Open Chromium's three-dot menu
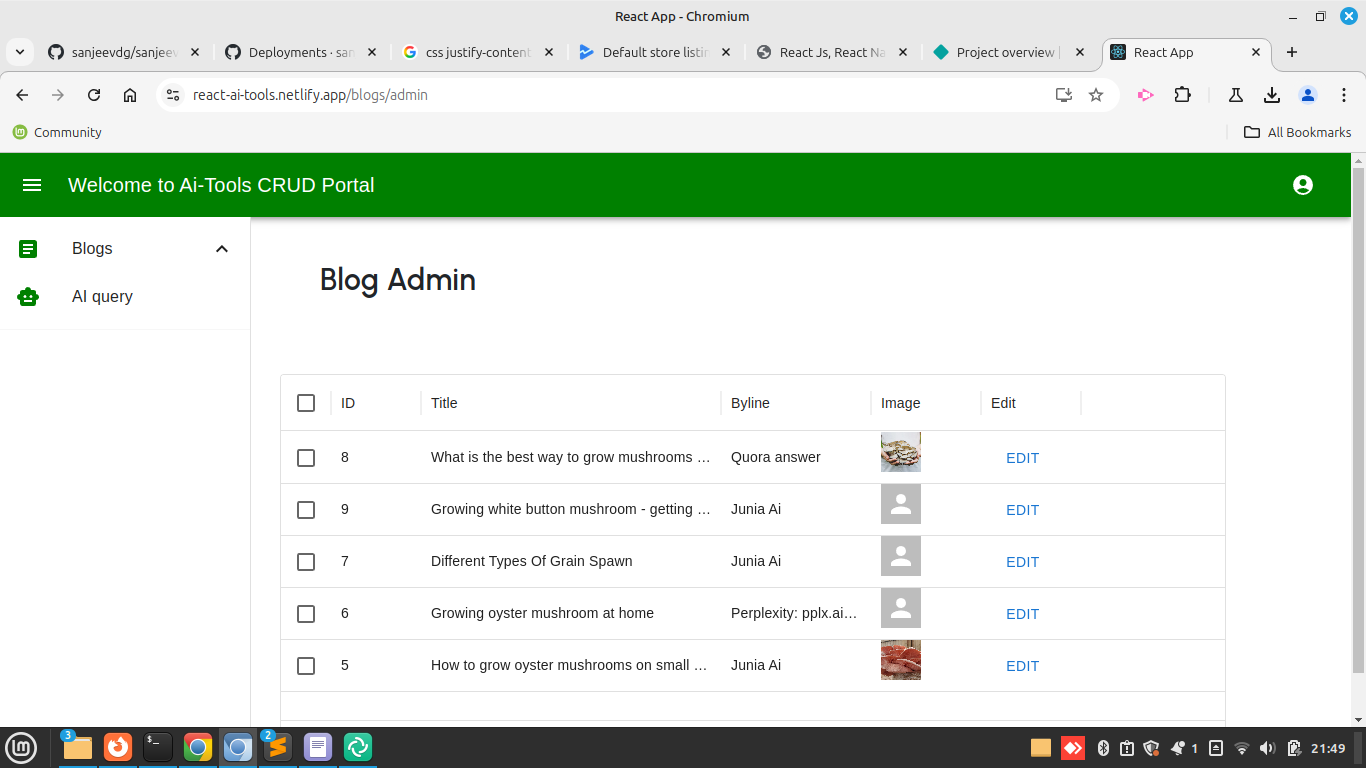1366x768 pixels. [x=1344, y=94]
